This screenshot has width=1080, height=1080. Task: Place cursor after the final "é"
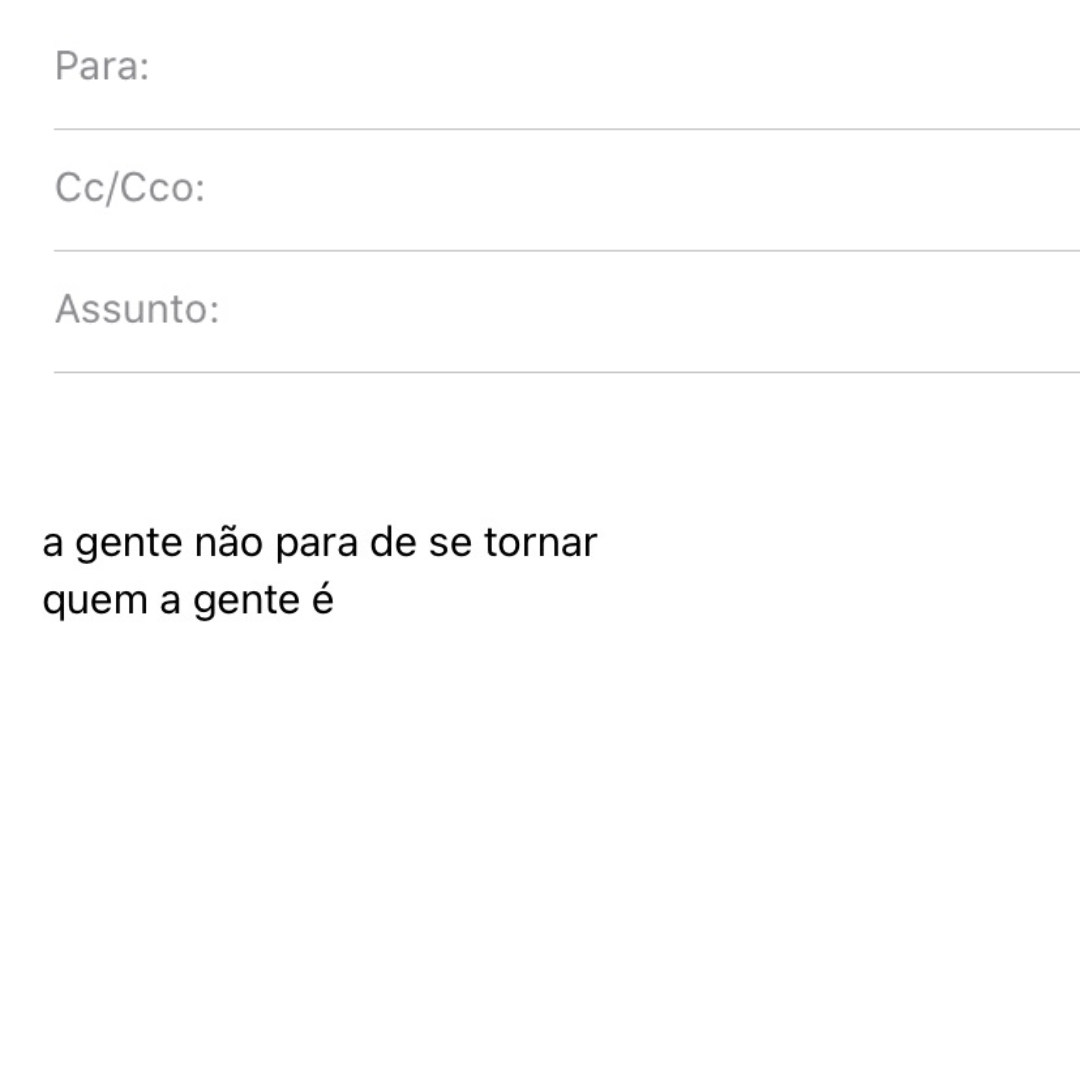point(335,602)
